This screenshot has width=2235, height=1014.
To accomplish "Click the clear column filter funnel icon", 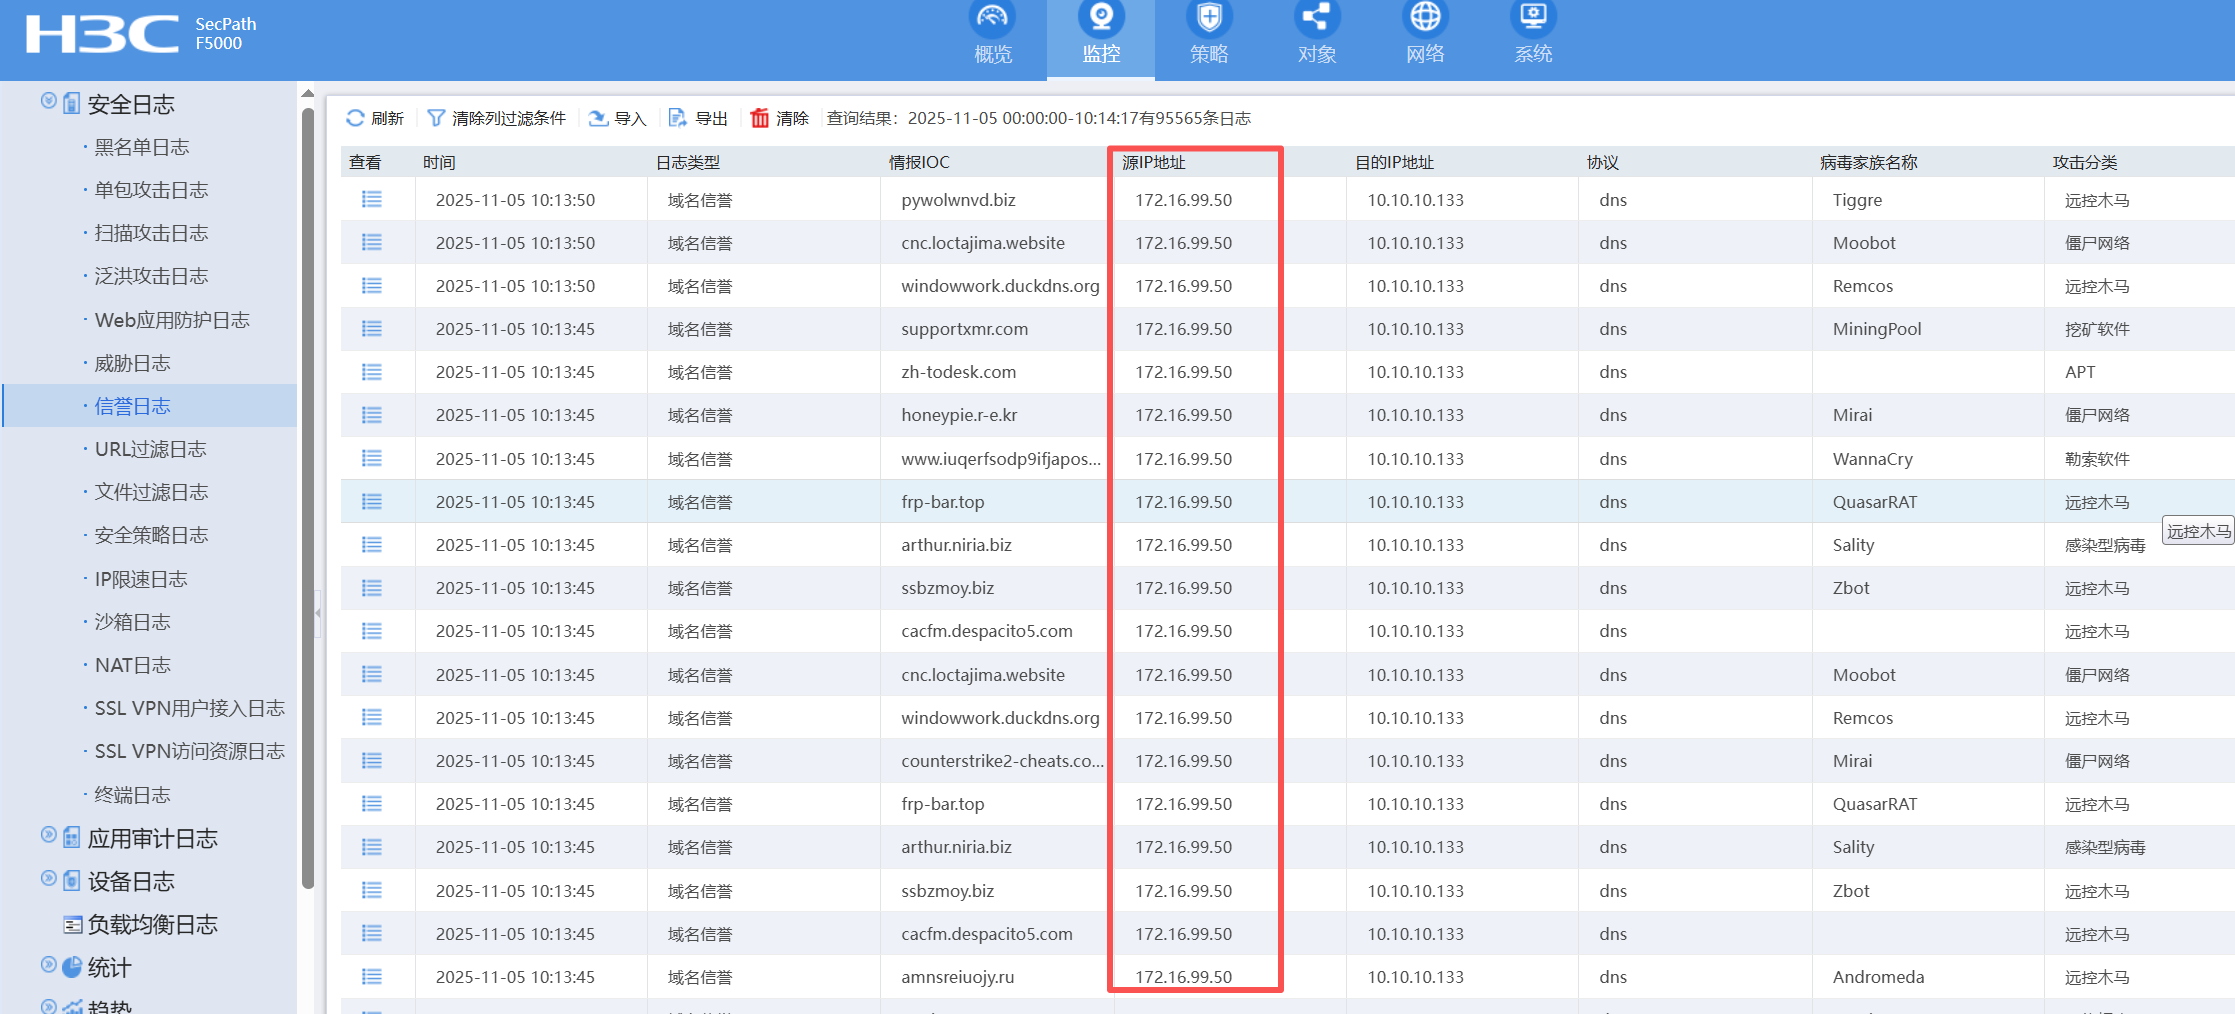I will click(x=436, y=118).
